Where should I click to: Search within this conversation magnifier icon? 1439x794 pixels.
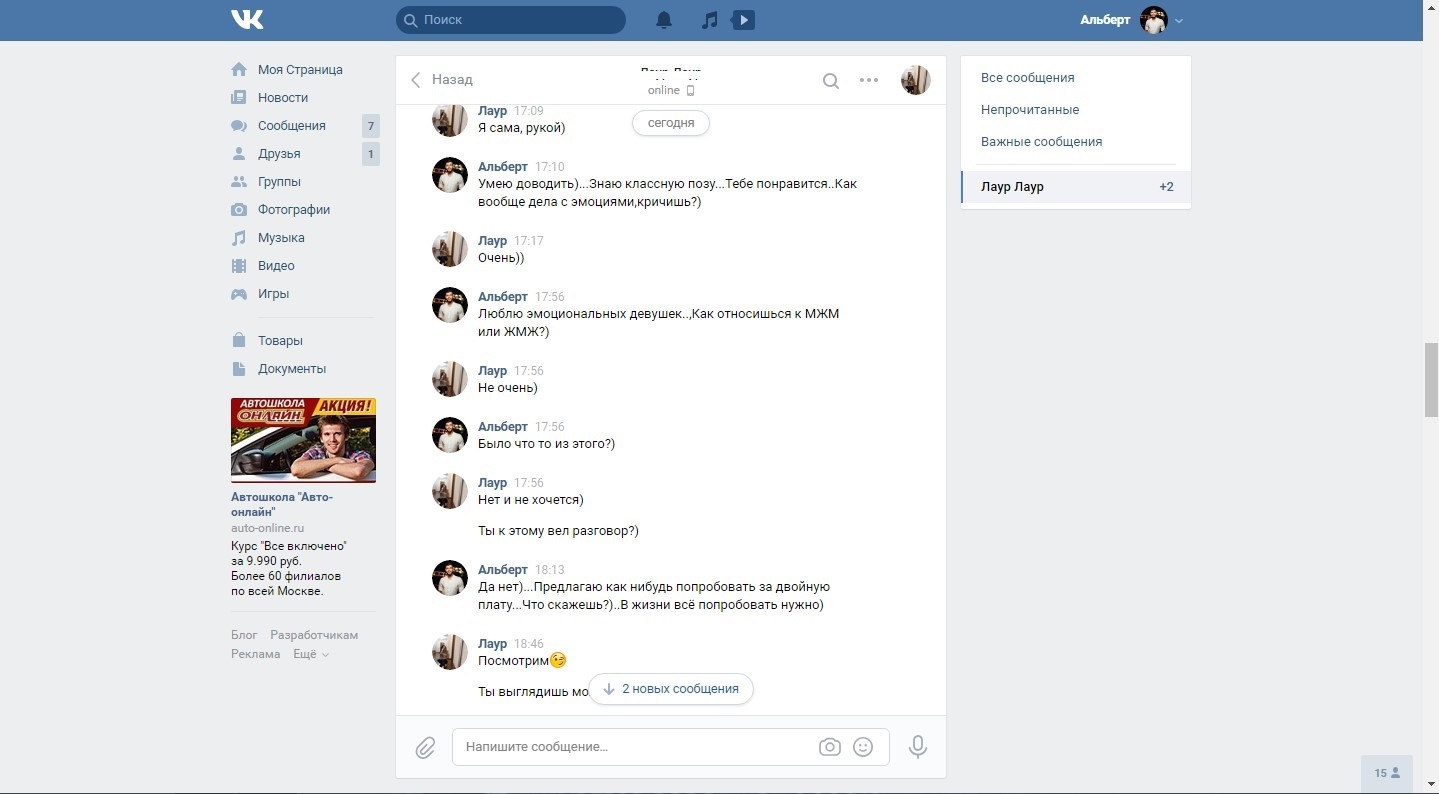point(831,81)
